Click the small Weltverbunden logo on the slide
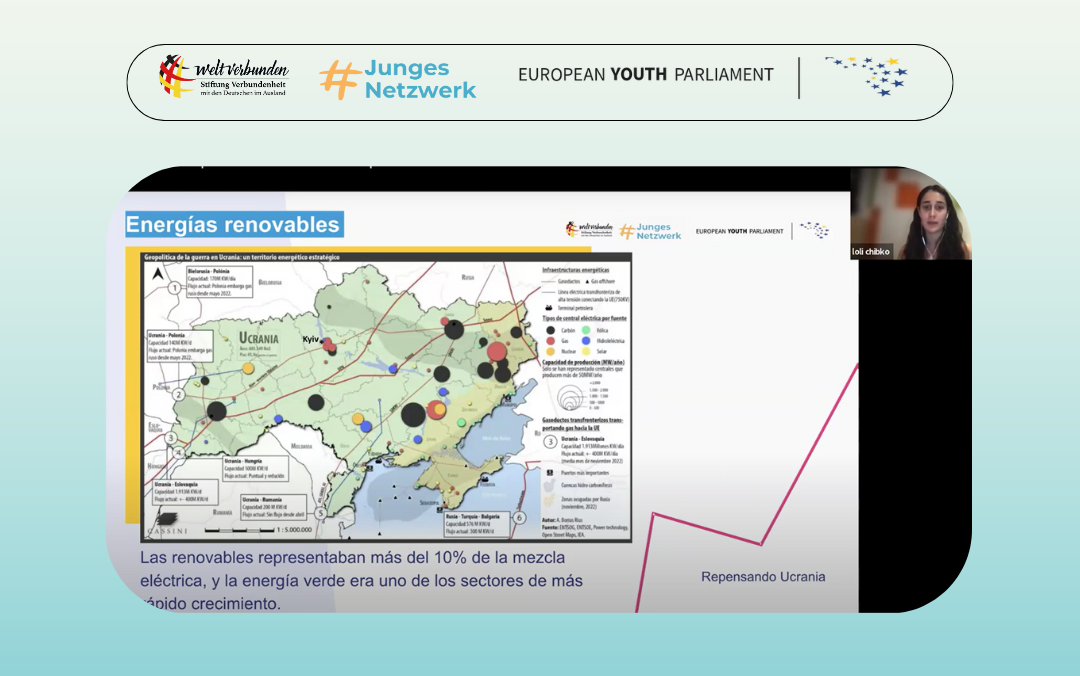This screenshot has width=1080, height=676. click(x=589, y=229)
